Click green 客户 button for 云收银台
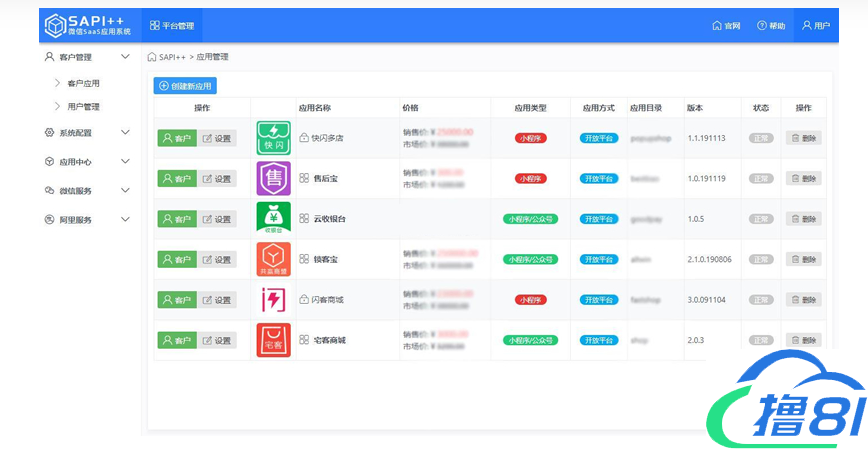The width and height of the screenshot is (868, 449). click(x=177, y=219)
